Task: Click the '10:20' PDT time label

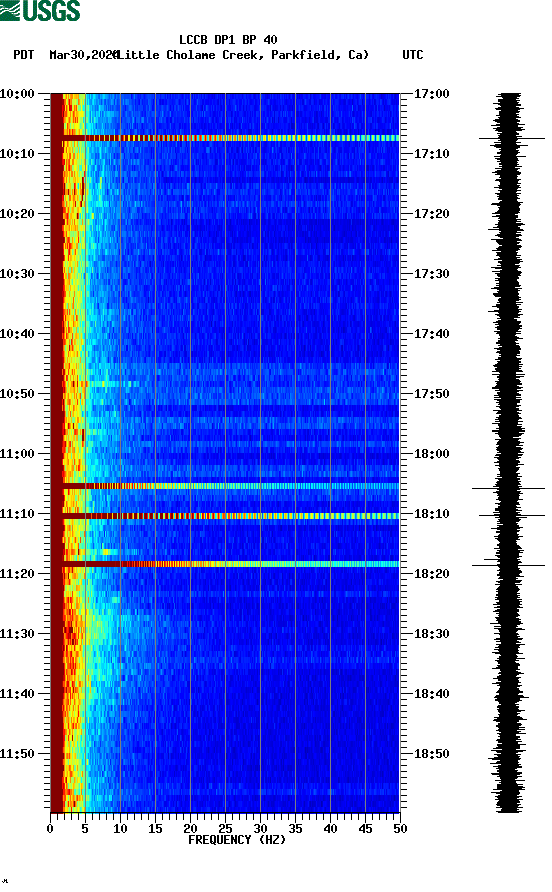Action: click(17, 214)
